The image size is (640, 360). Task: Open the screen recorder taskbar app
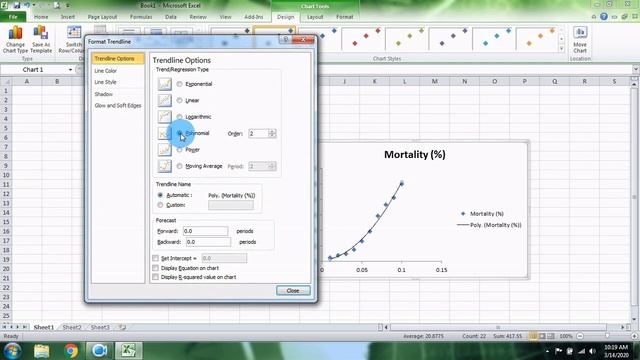(x=99, y=351)
